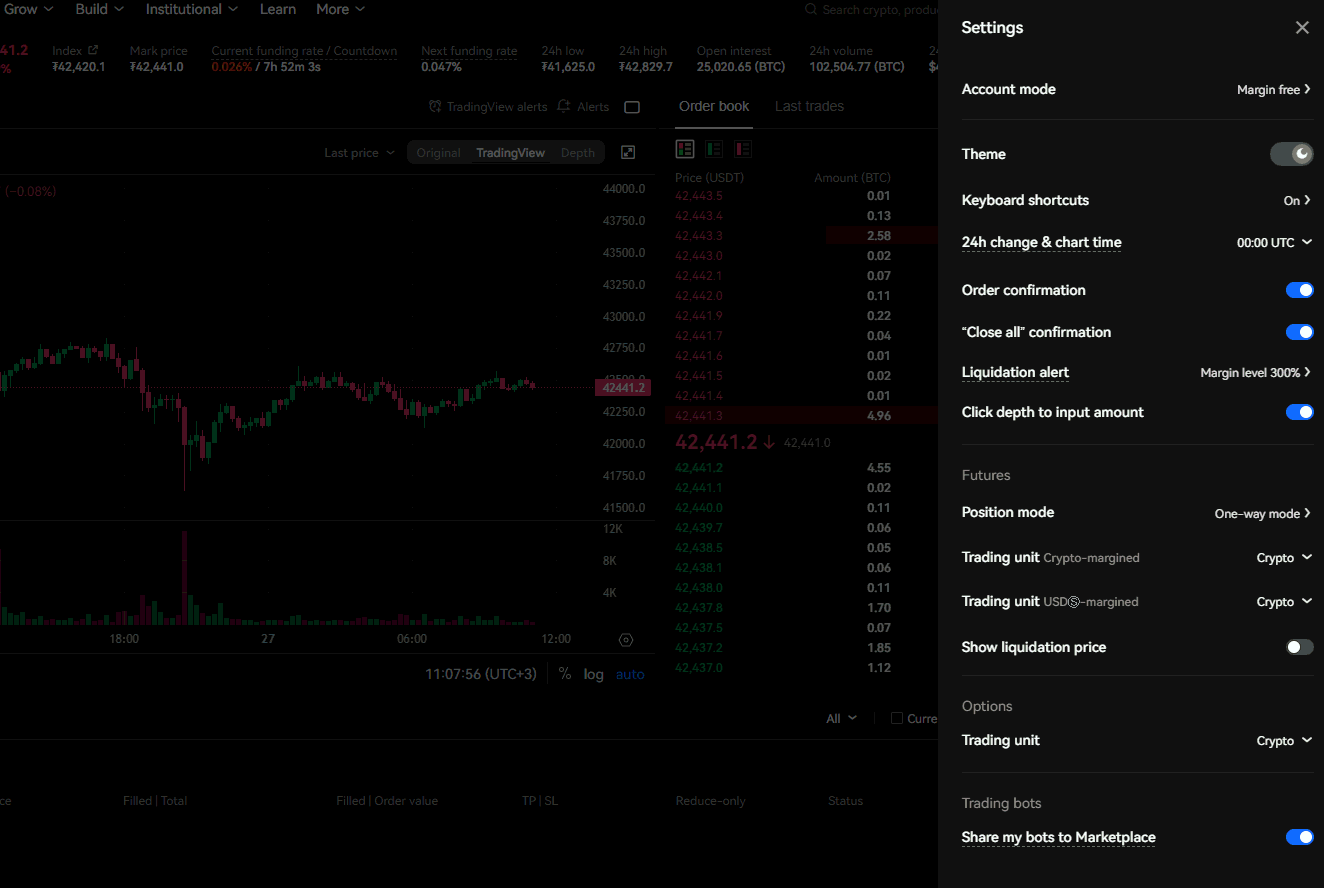The height and width of the screenshot is (888, 1324).
Task: Disable the Order confirmation switch
Action: click(x=1299, y=290)
